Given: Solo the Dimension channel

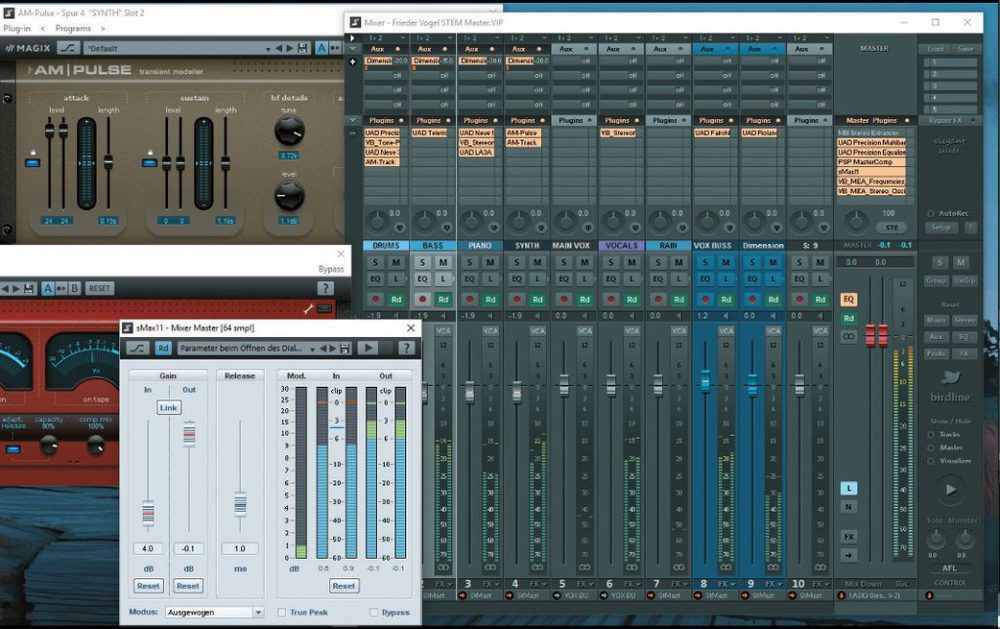Looking at the screenshot, I should [x=753, y=262].
